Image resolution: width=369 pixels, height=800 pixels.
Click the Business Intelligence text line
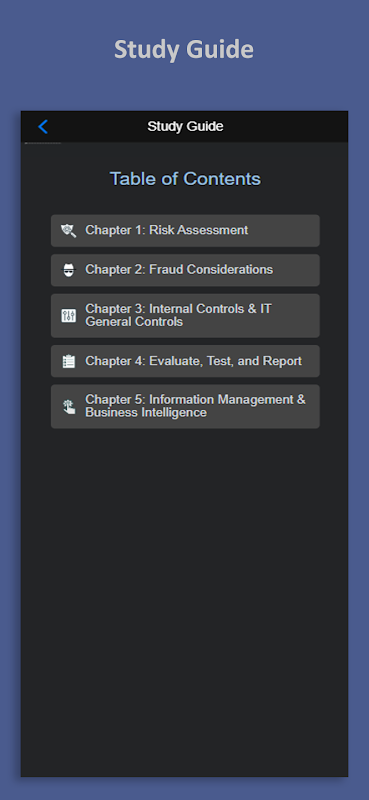click(146, 412)
